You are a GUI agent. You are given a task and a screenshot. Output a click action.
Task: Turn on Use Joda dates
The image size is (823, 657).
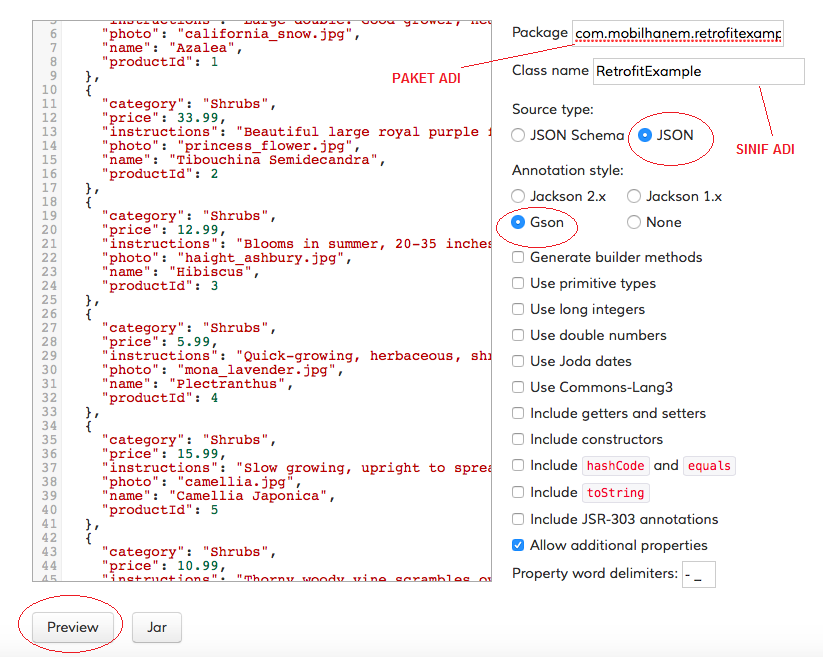coord(518,361)
